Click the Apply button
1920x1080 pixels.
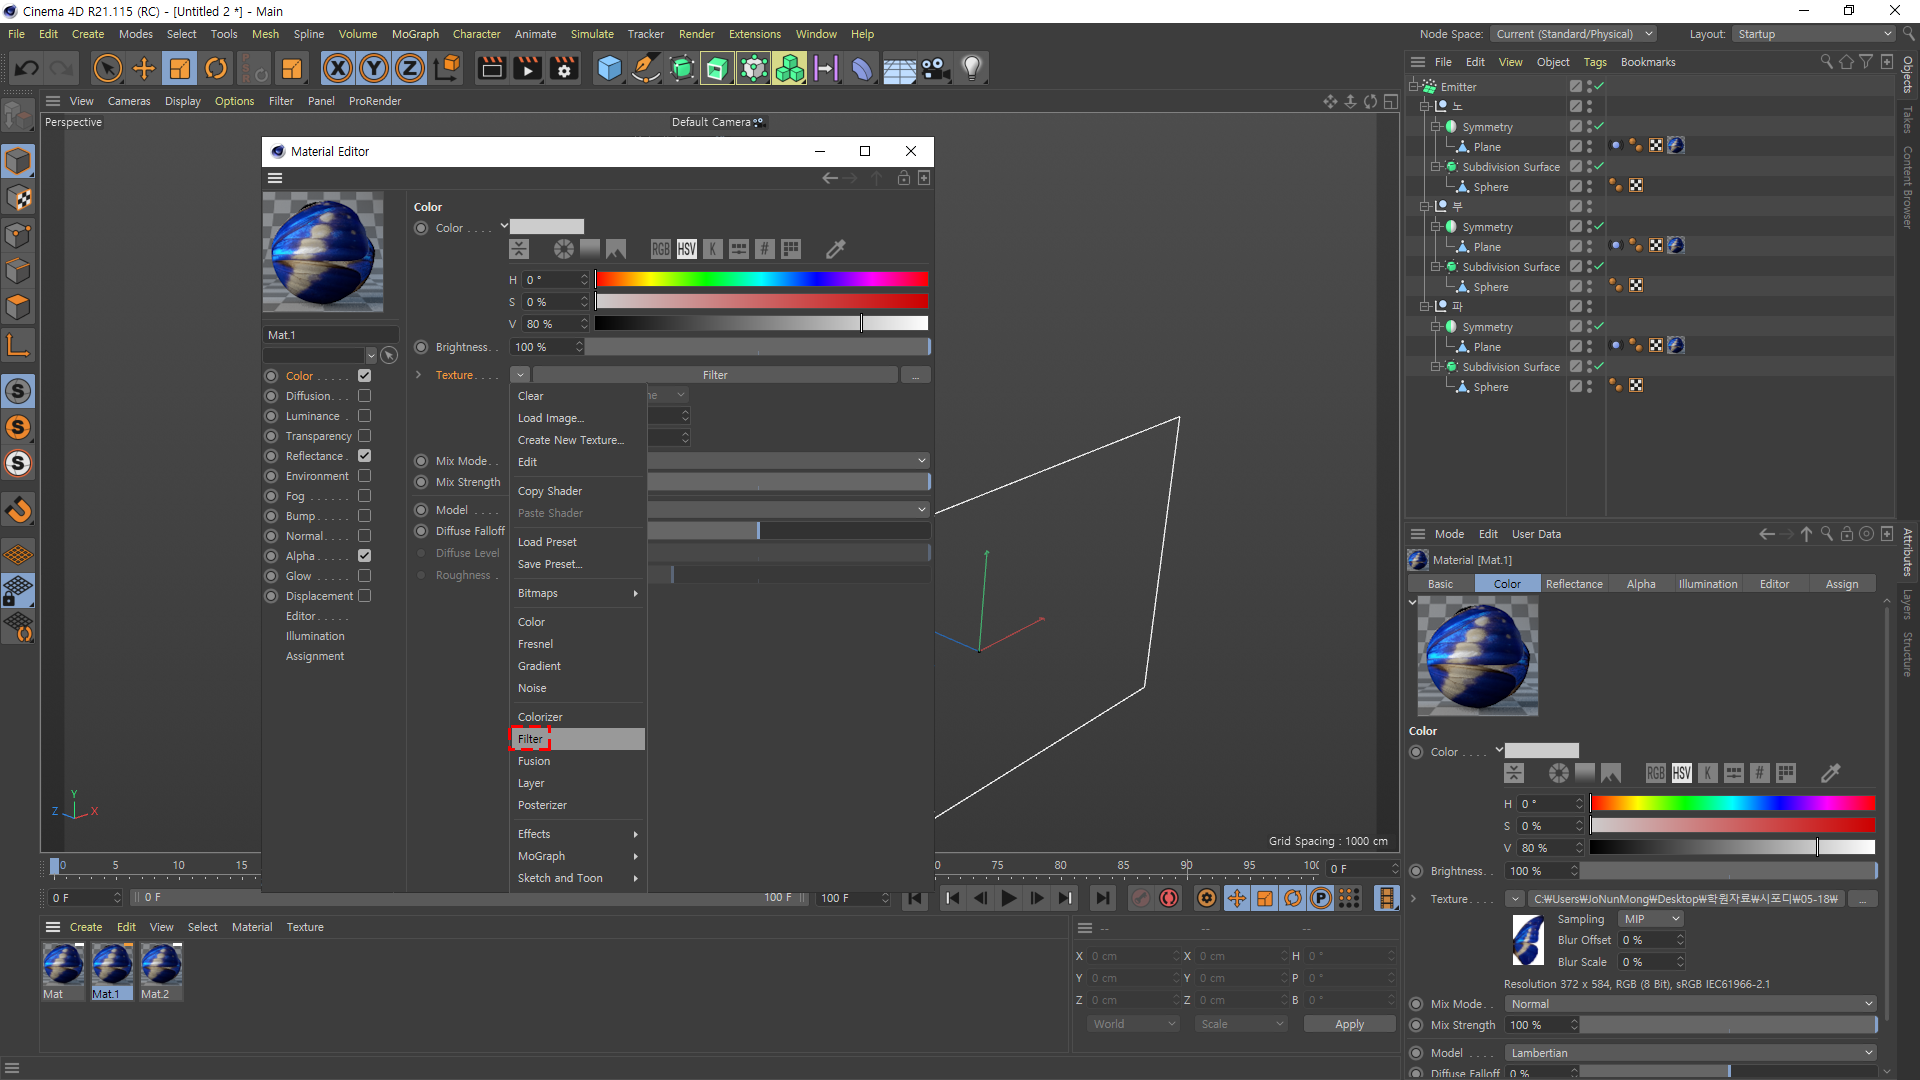[x=1348, y=1024]
